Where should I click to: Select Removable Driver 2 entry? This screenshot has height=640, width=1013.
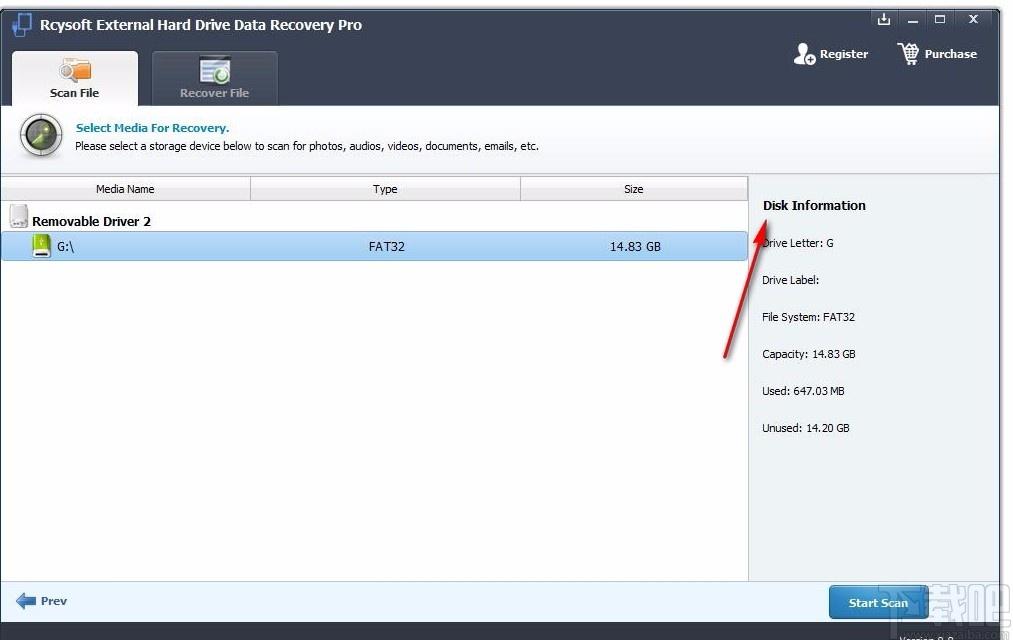91,221
